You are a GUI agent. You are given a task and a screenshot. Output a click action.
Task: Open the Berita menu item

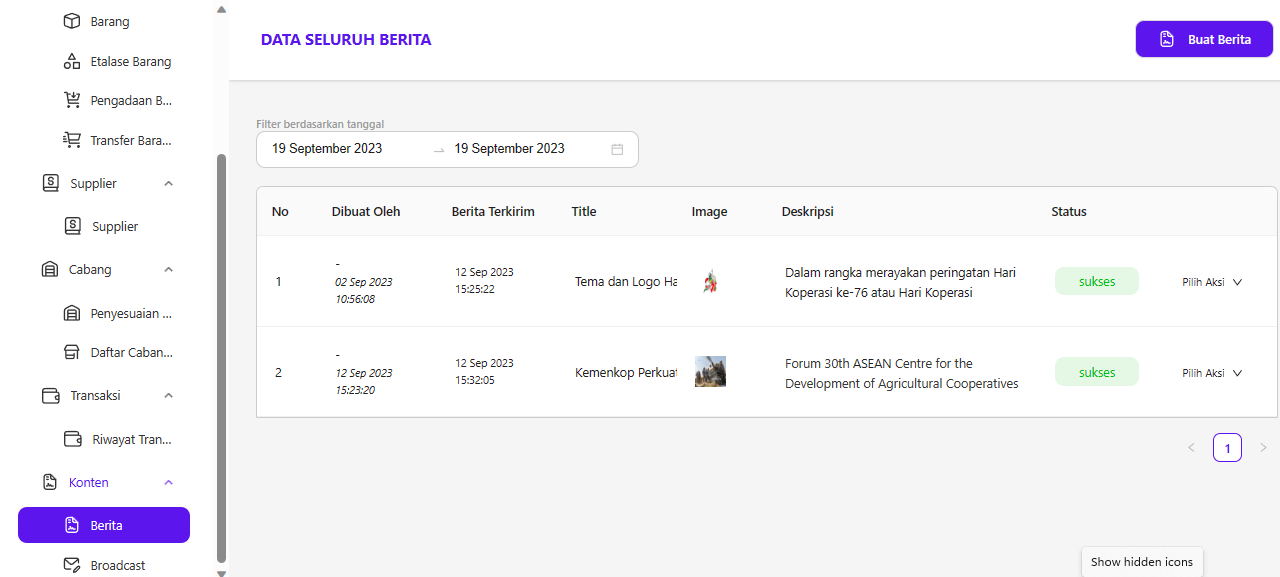[x=104, y=525]
